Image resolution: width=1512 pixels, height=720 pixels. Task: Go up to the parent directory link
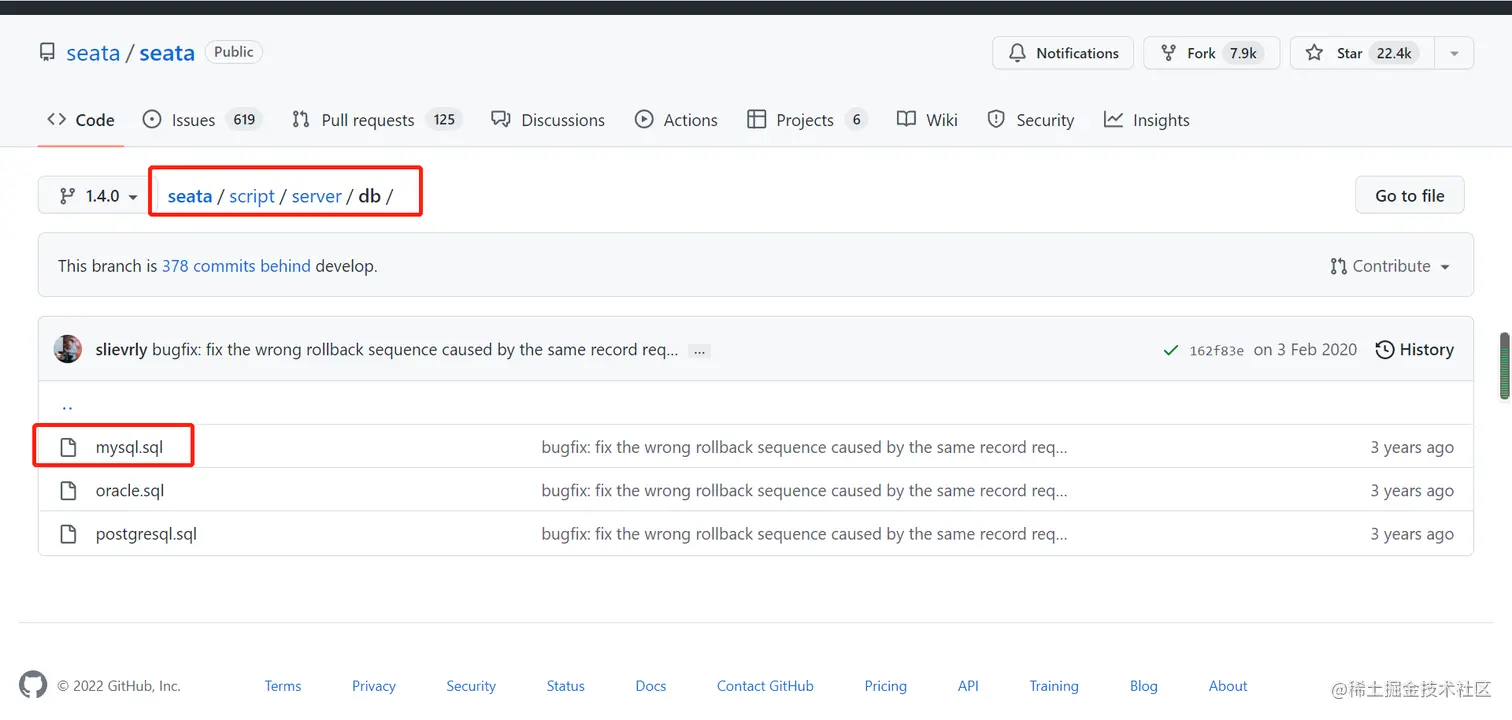(67, 406)
